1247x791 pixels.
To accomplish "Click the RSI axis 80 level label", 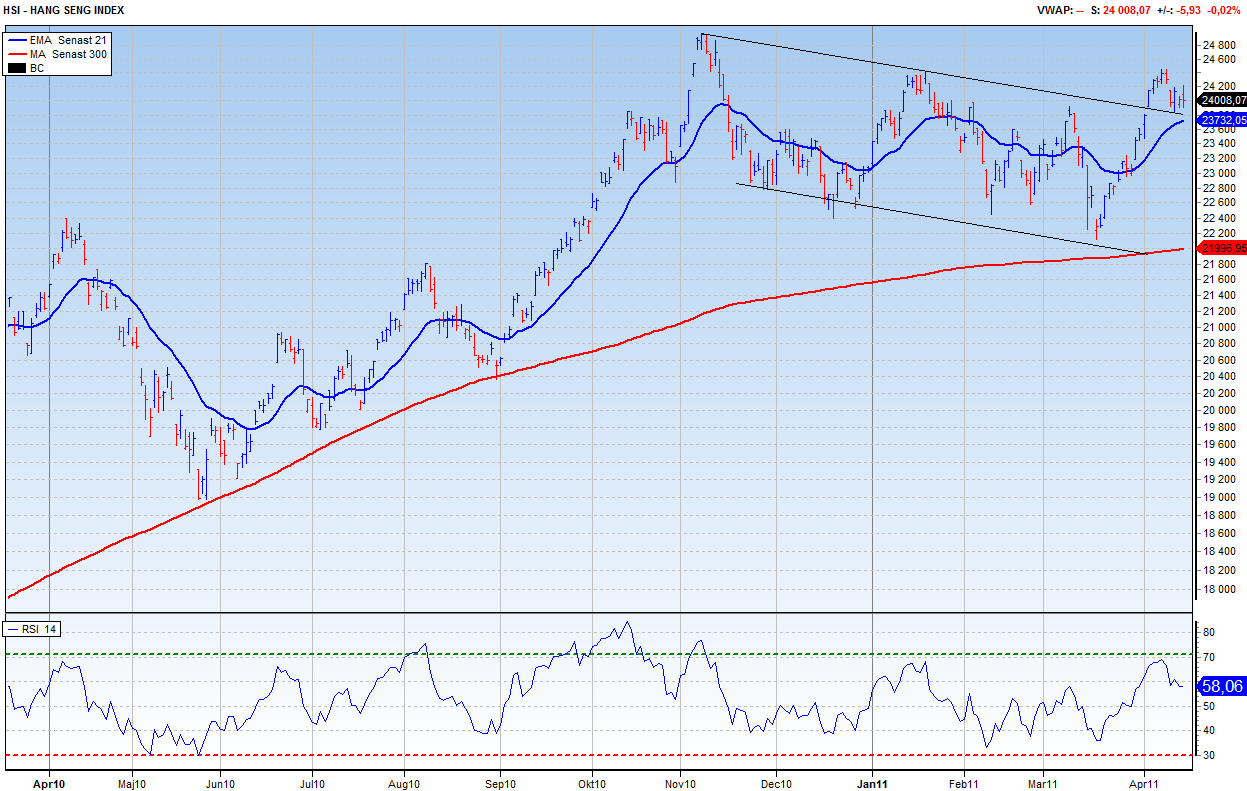I will pyautogui.click(x=1208, y=633).
